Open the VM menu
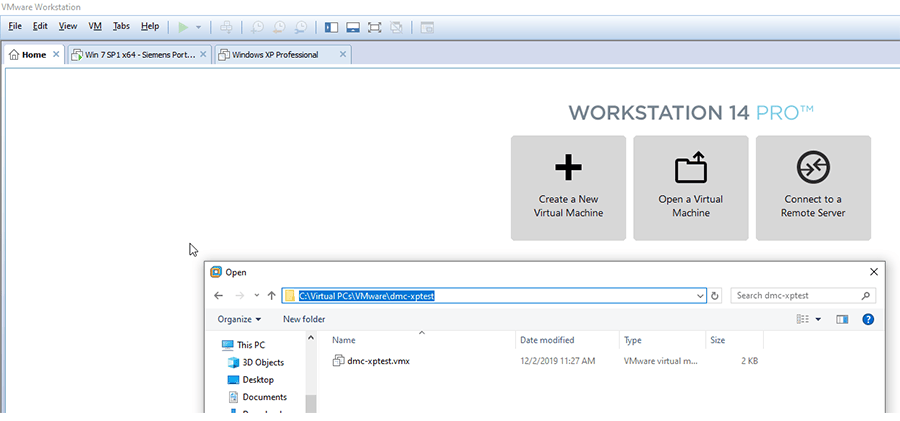 pos(95,26)
